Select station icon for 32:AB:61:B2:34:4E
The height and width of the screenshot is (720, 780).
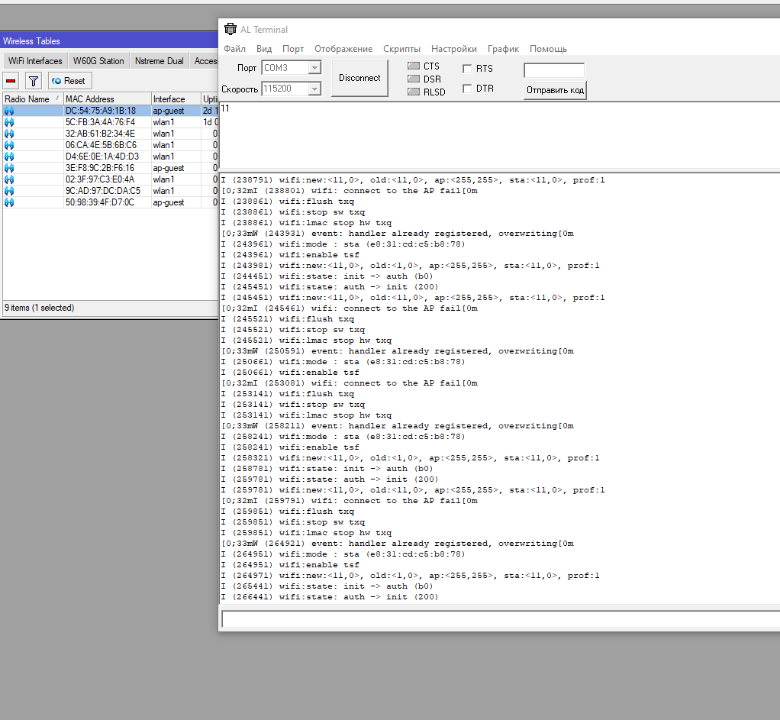point(9,134)
